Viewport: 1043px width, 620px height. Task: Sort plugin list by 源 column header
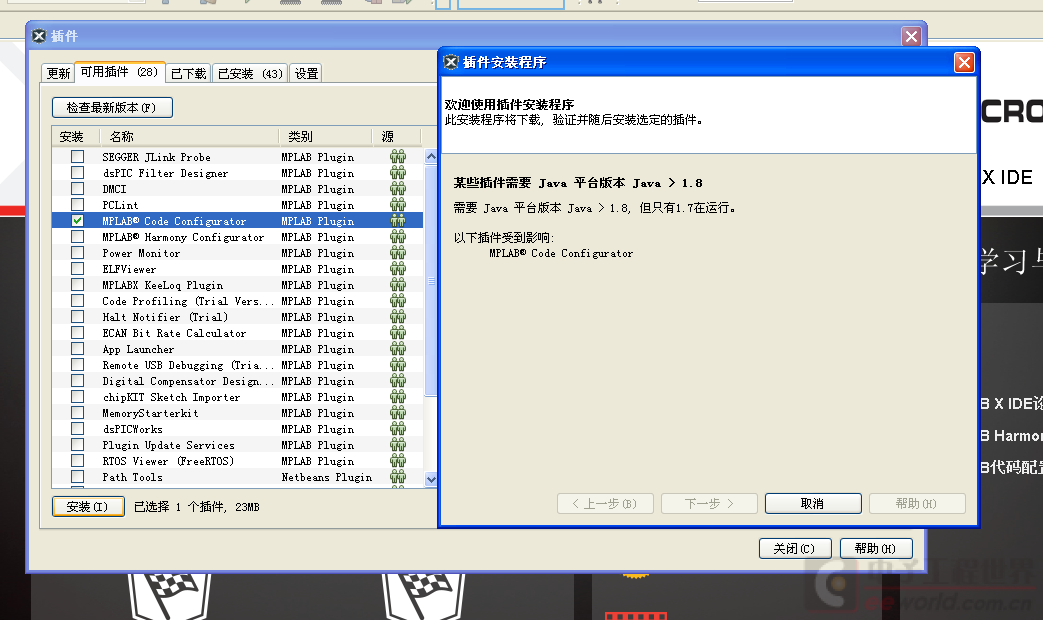tap(396, 136)
